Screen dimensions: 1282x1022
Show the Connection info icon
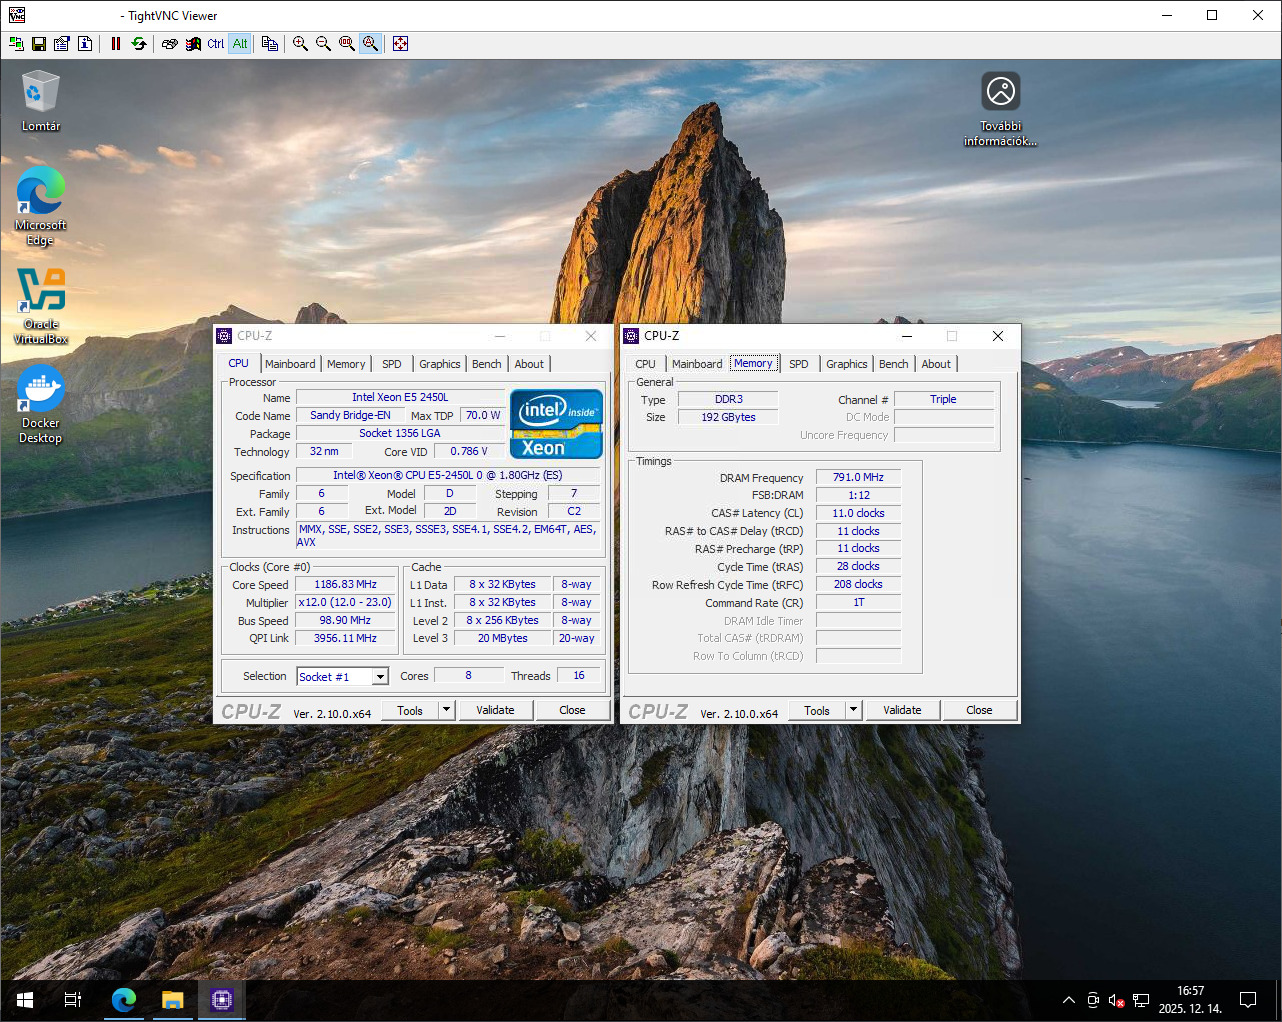click(85, 44)
